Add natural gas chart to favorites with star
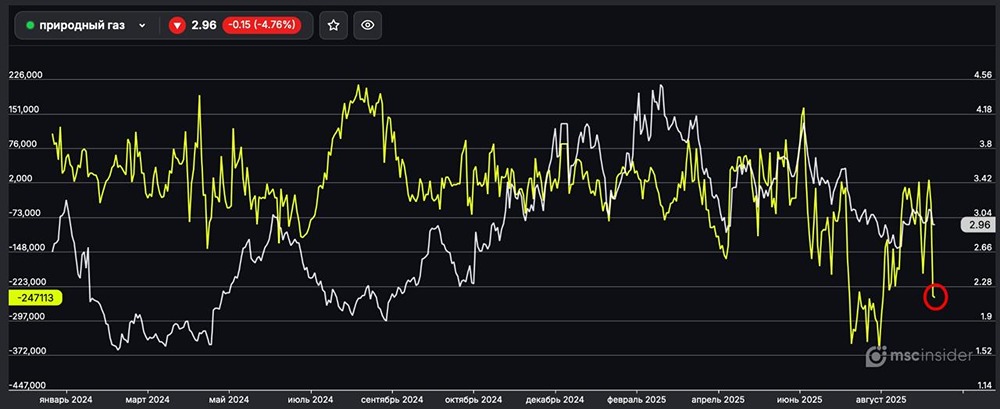The height and width of the screenshot is (409, 1000). coord(334,25)
